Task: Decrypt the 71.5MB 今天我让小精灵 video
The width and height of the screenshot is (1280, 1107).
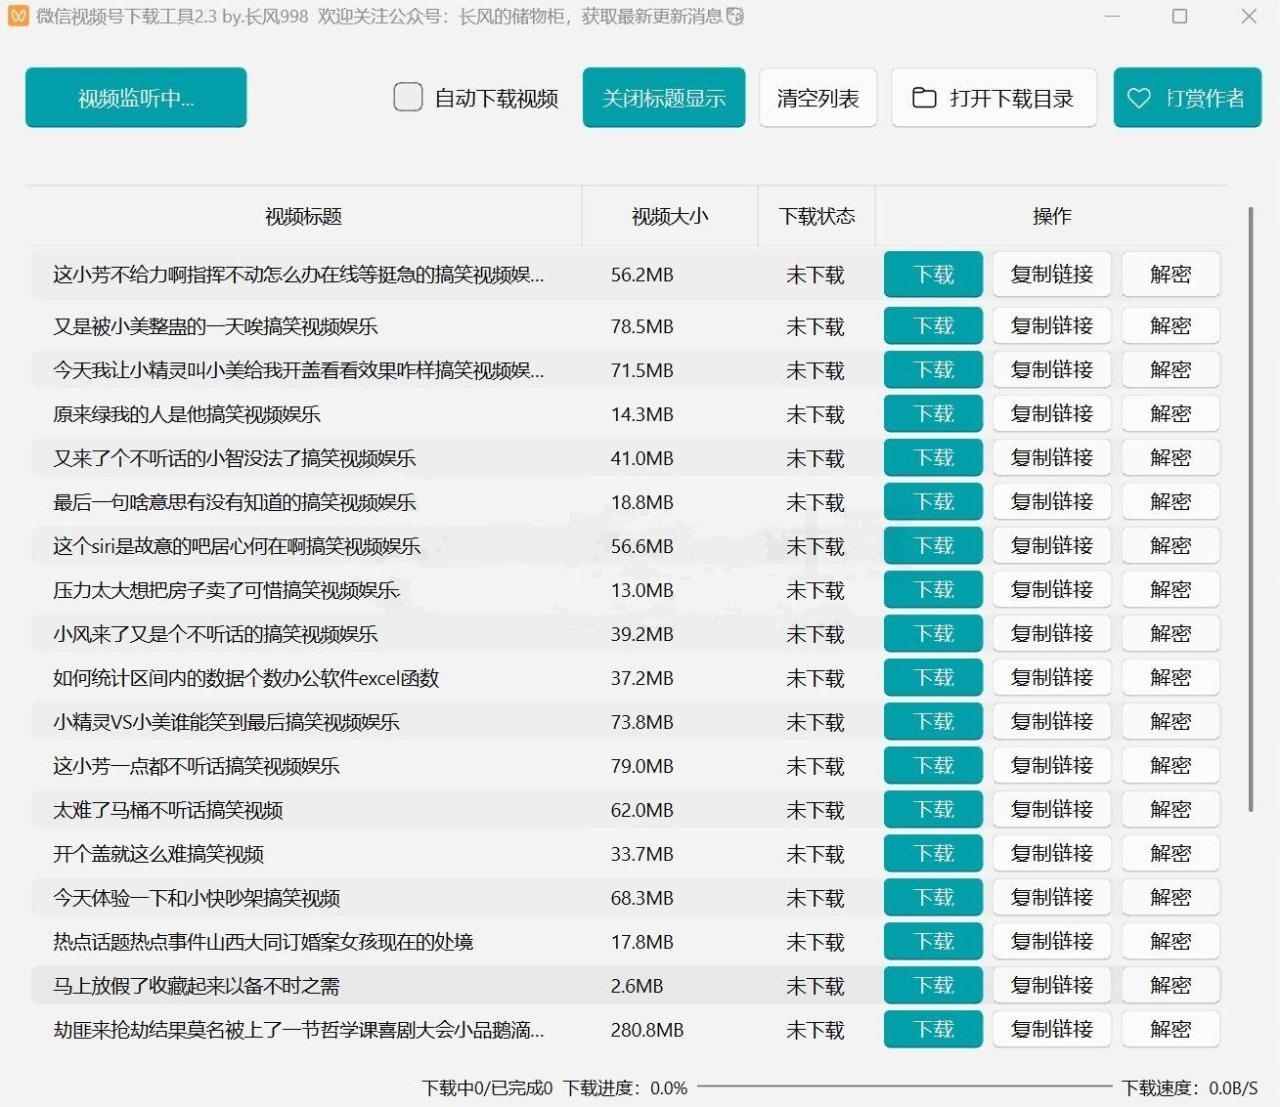Action: point(1170,370)
